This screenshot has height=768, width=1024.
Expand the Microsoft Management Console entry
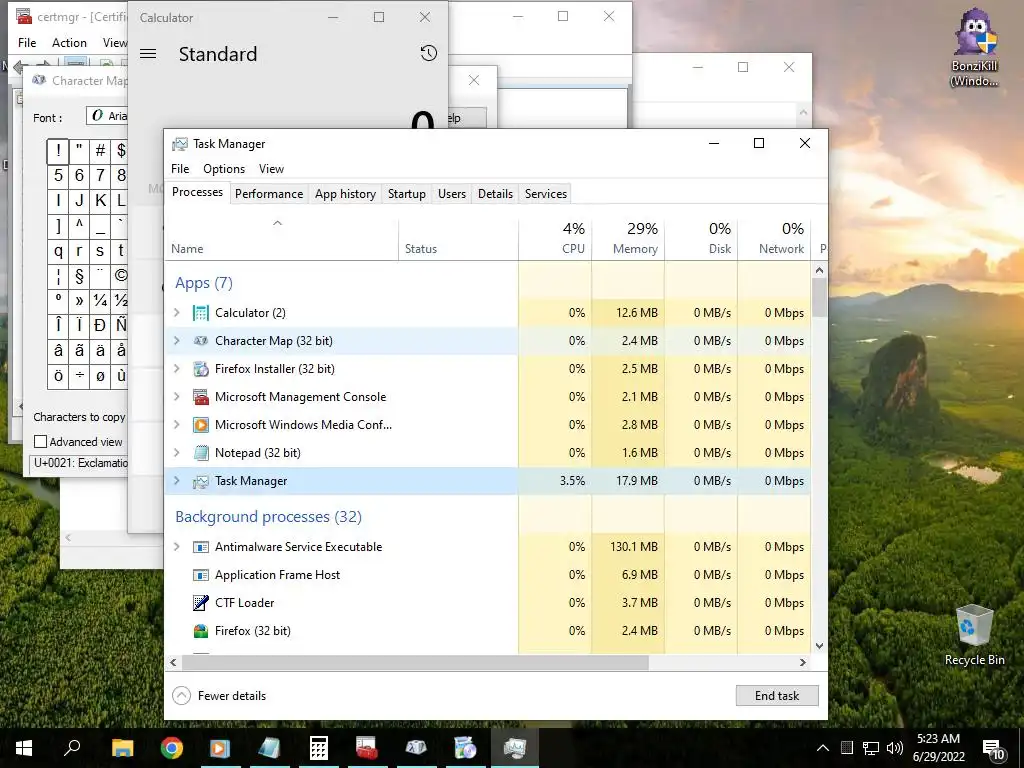176,397
